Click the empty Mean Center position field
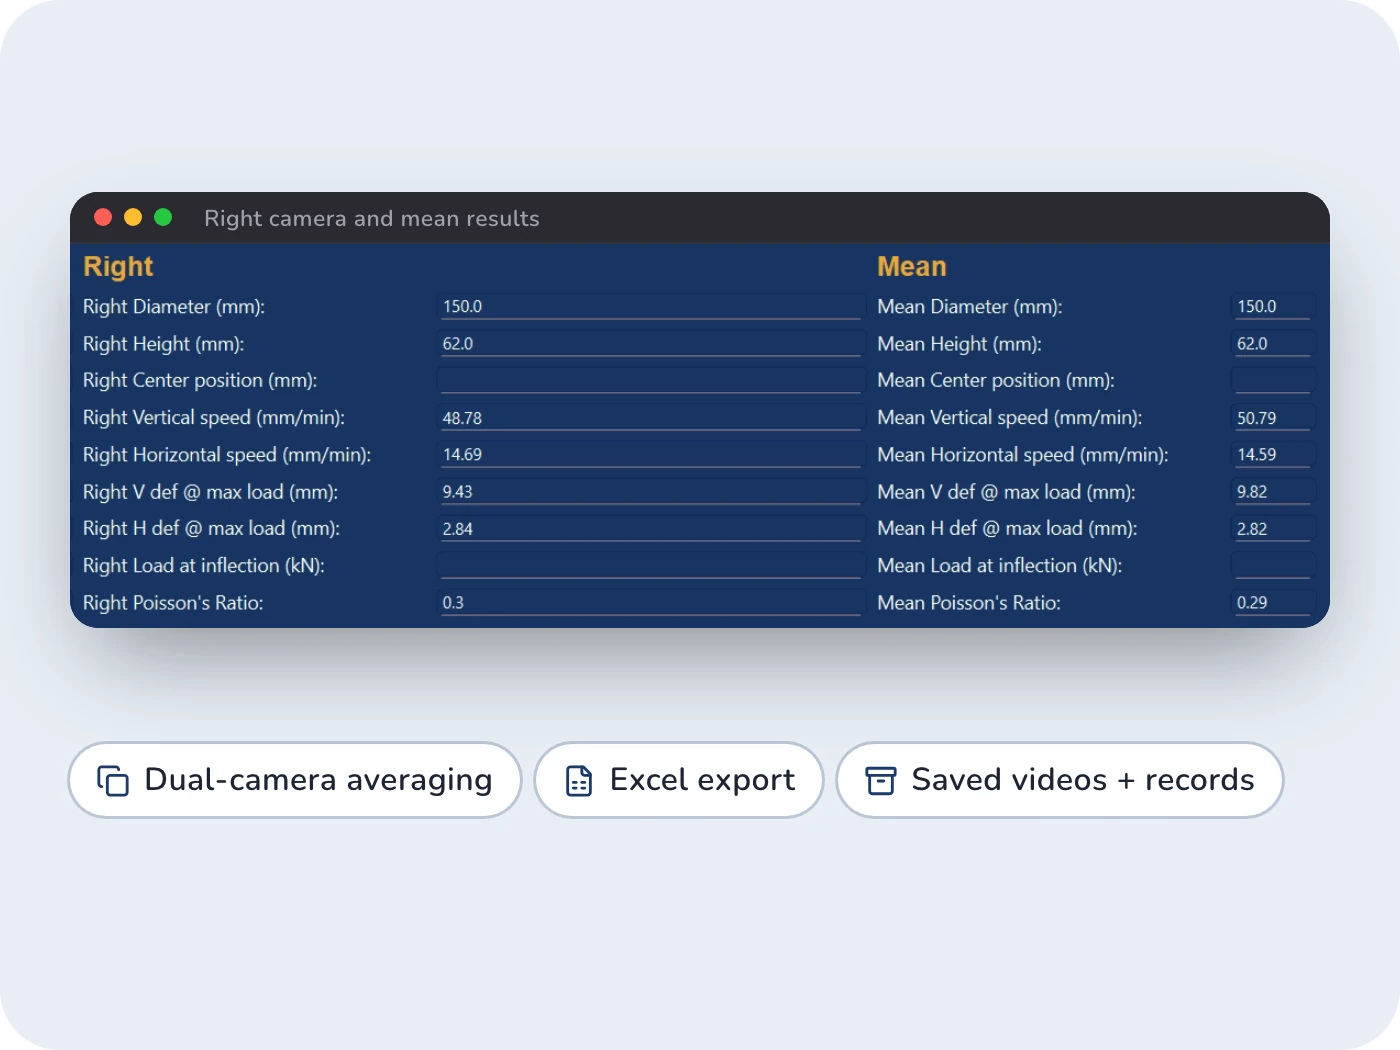 pos(1273,380)
